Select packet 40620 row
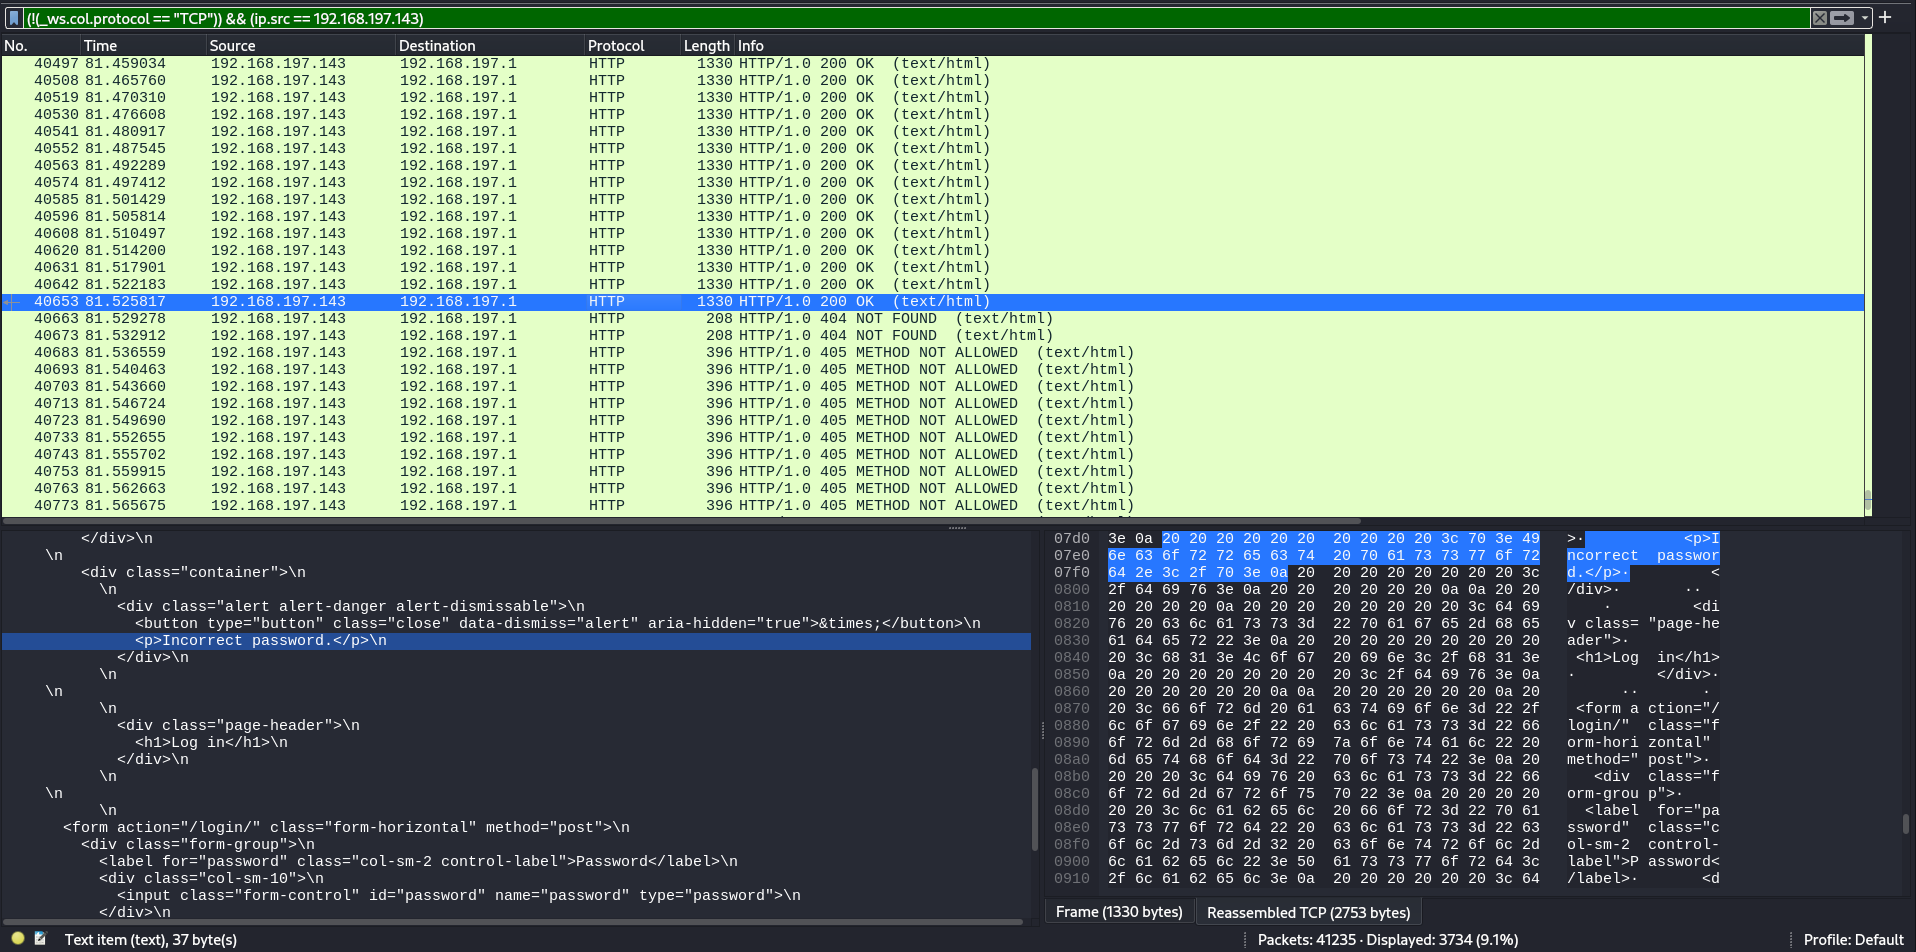 click(932, 250)
